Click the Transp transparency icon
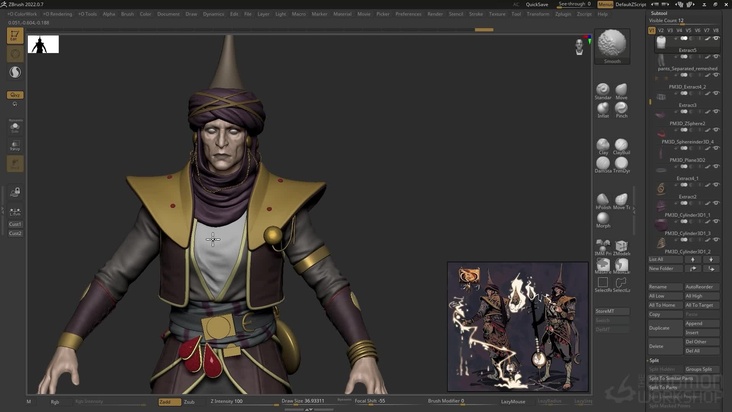732x412 pixels. pyautogui.click(x=15, y=146)
